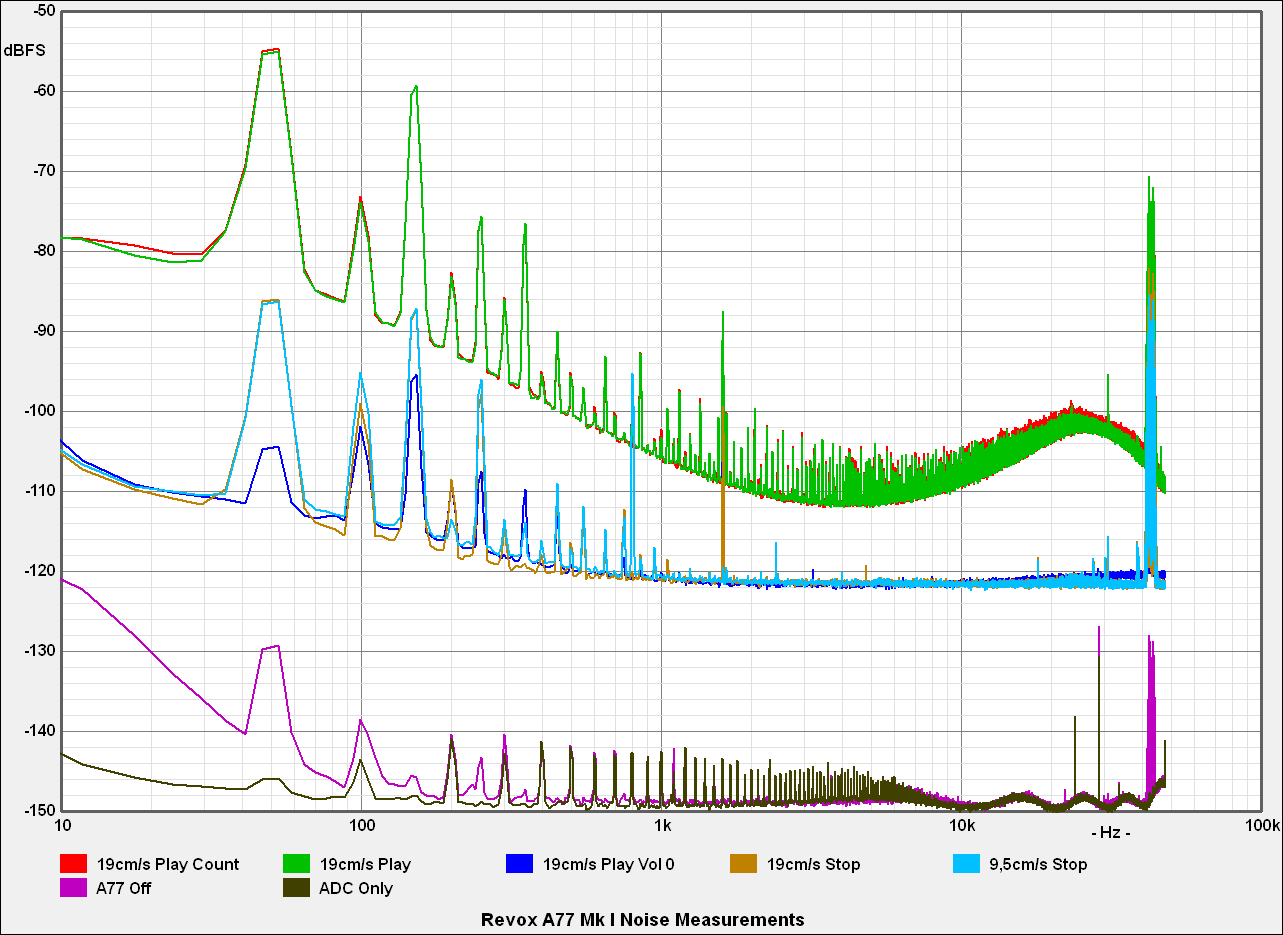Click the dark olive ADC Only swatch
Image resolution: width=1283 pixels, height=935 pixels.
(x=297, y=888)
